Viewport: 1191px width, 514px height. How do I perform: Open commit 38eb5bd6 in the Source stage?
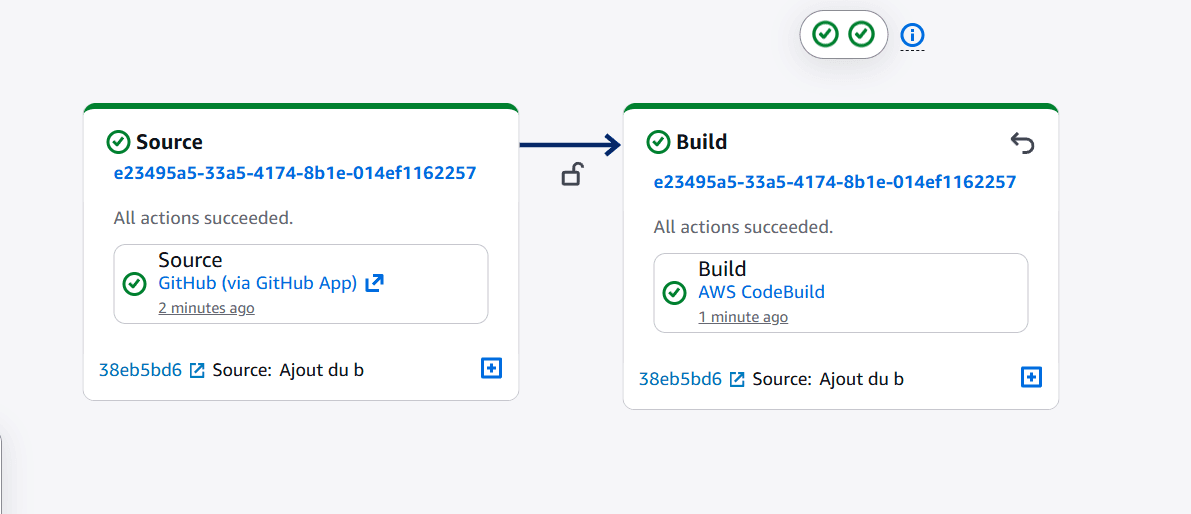coord(140,370)
